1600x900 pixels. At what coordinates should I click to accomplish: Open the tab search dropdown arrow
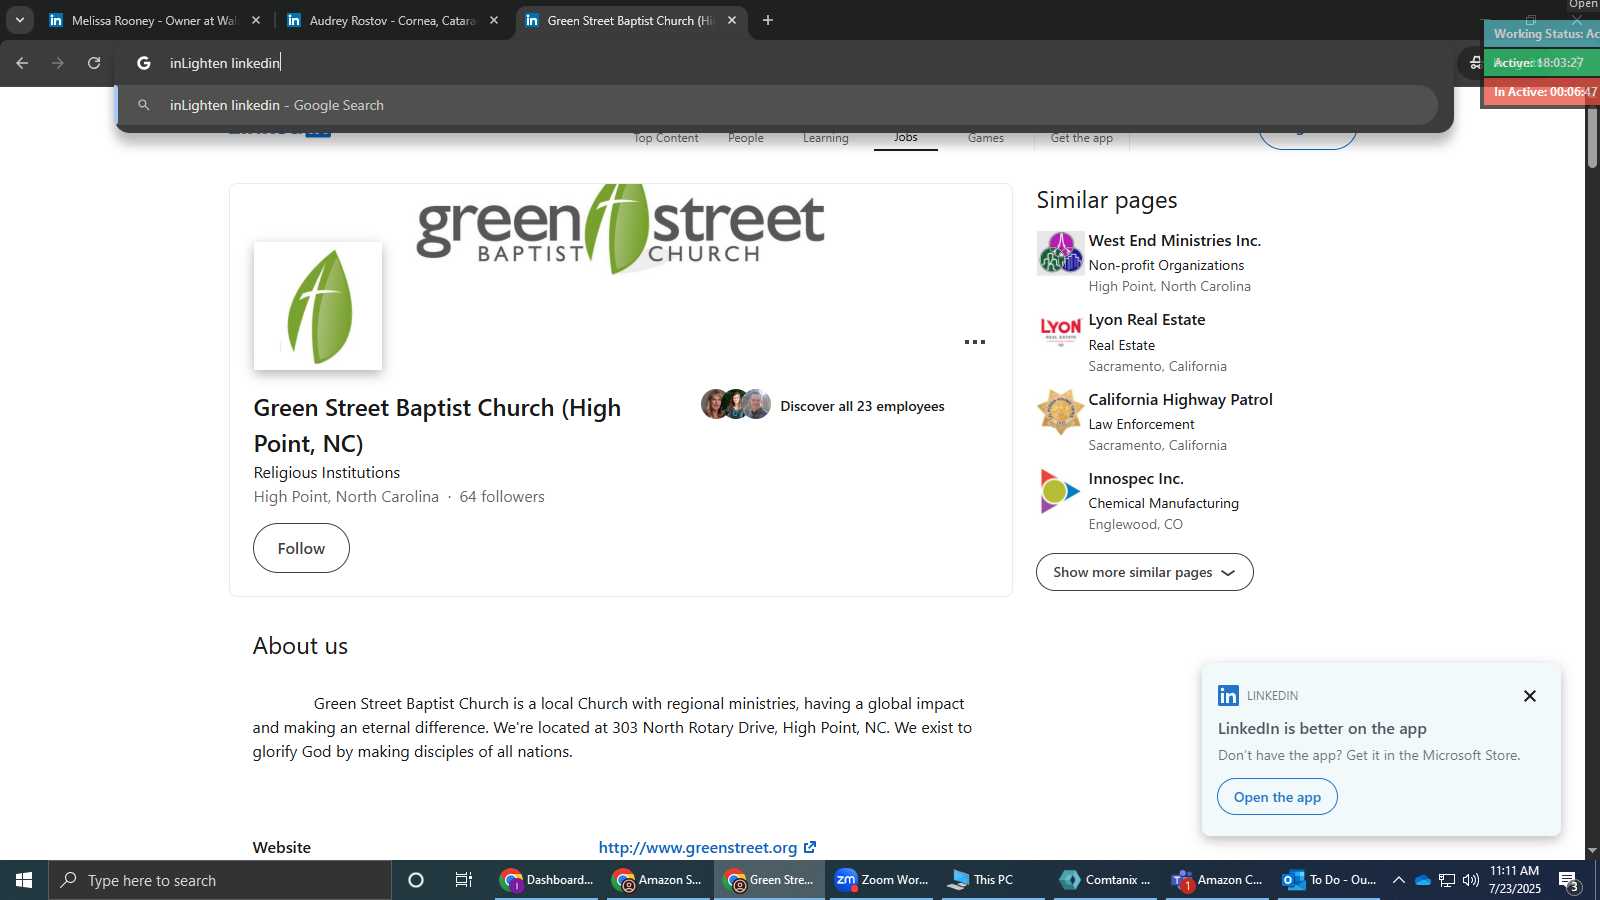tap(19, 20)
